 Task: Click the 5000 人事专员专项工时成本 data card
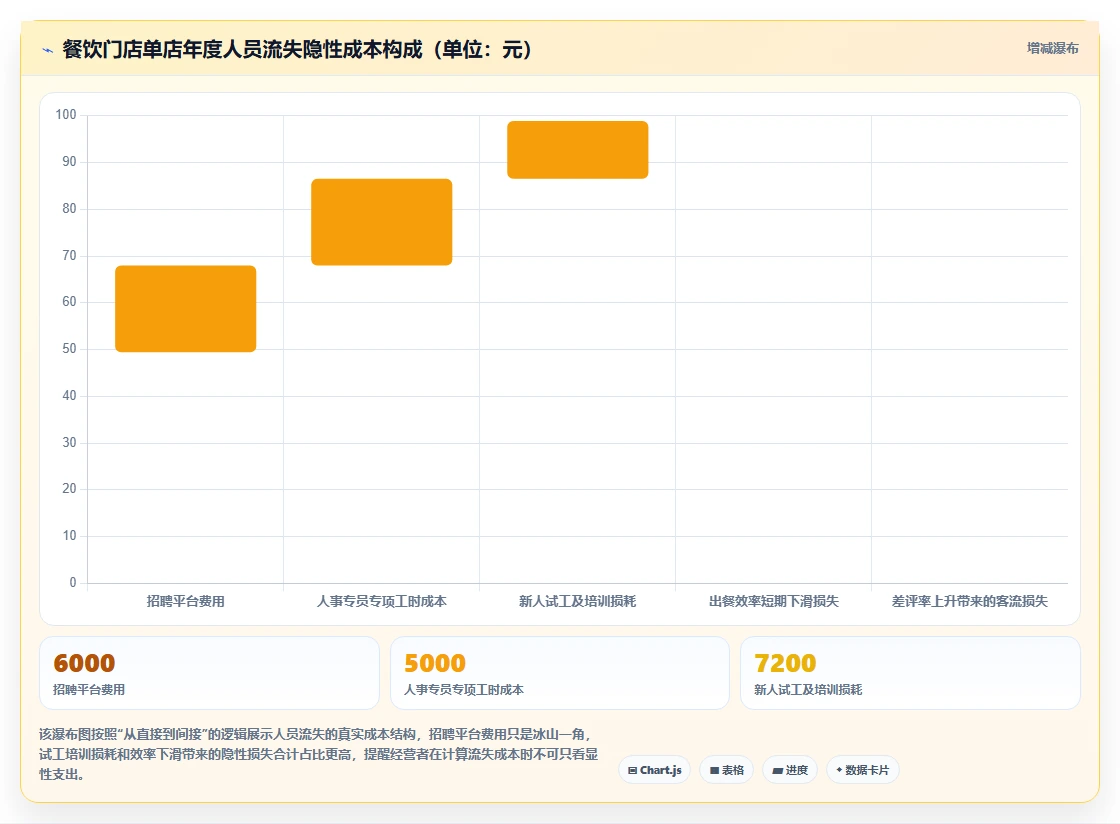click(x=560, y=673)
